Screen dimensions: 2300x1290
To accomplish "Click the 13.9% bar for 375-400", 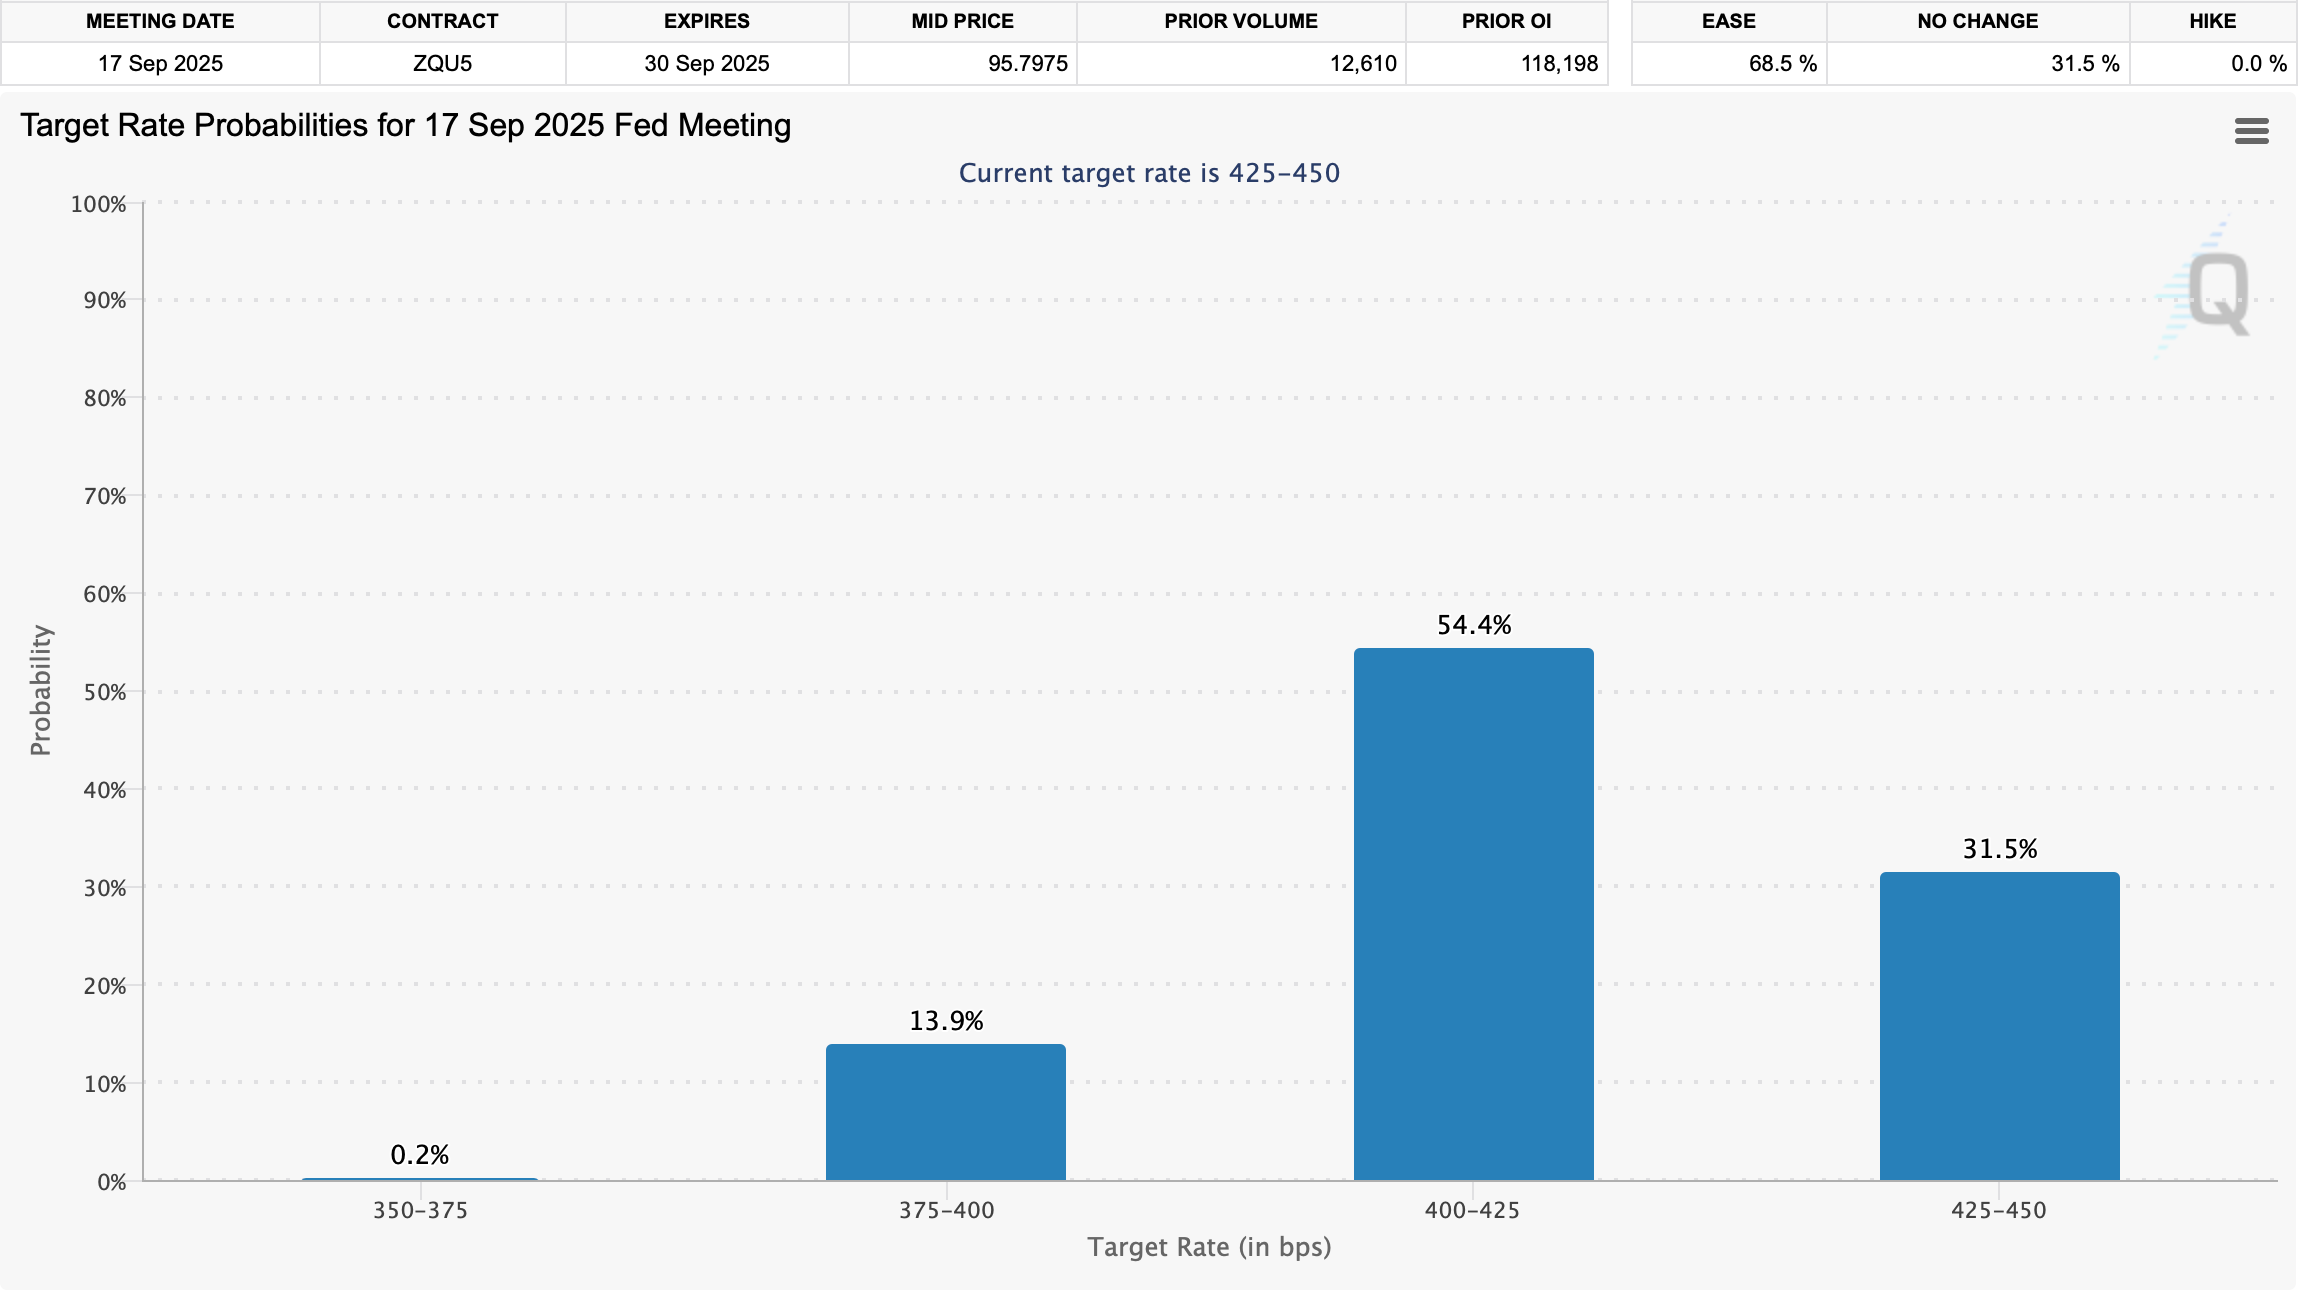I will (945, 1112).
